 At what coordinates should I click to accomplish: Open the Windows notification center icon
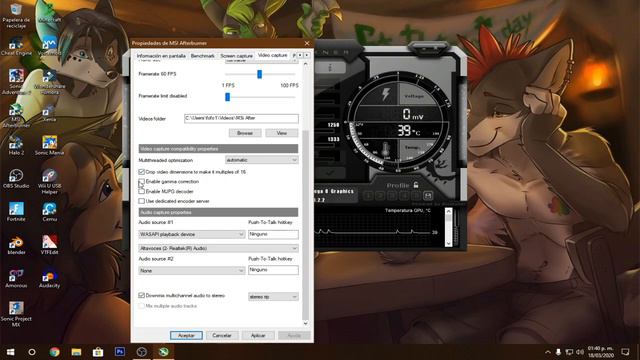(x=625, y=352)
